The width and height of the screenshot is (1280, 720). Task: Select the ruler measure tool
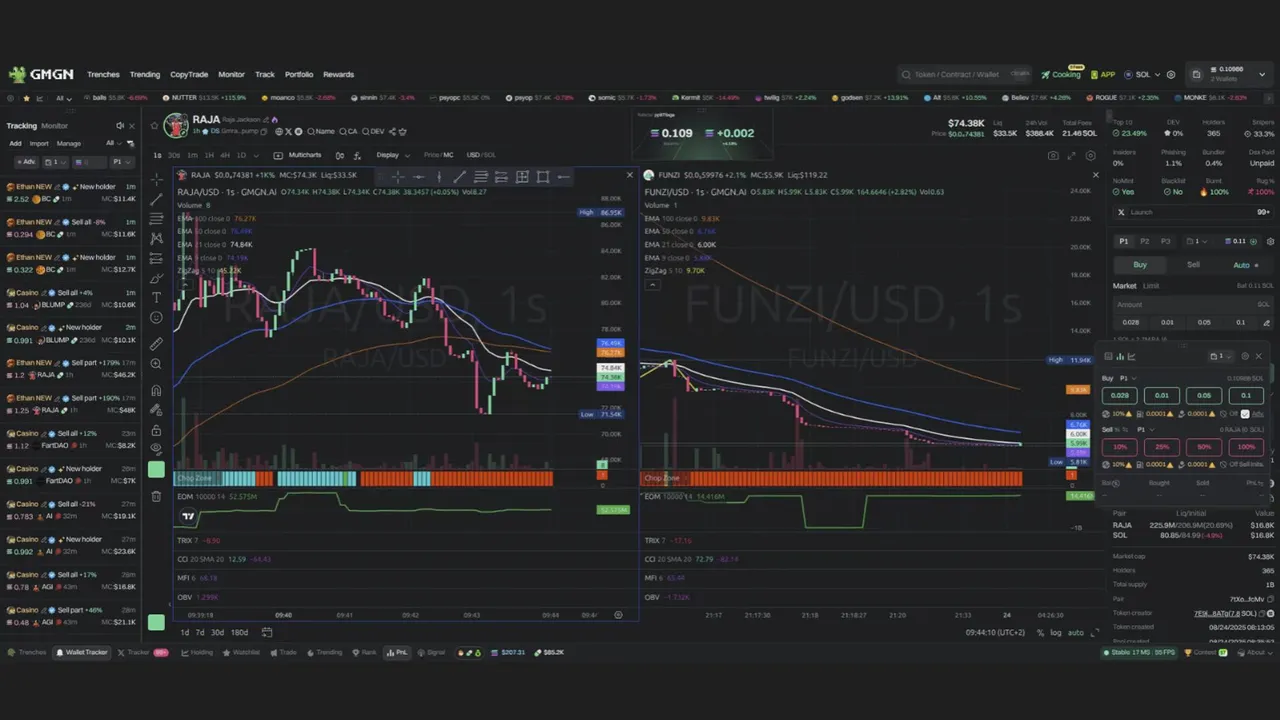click(x=156, y=344)
